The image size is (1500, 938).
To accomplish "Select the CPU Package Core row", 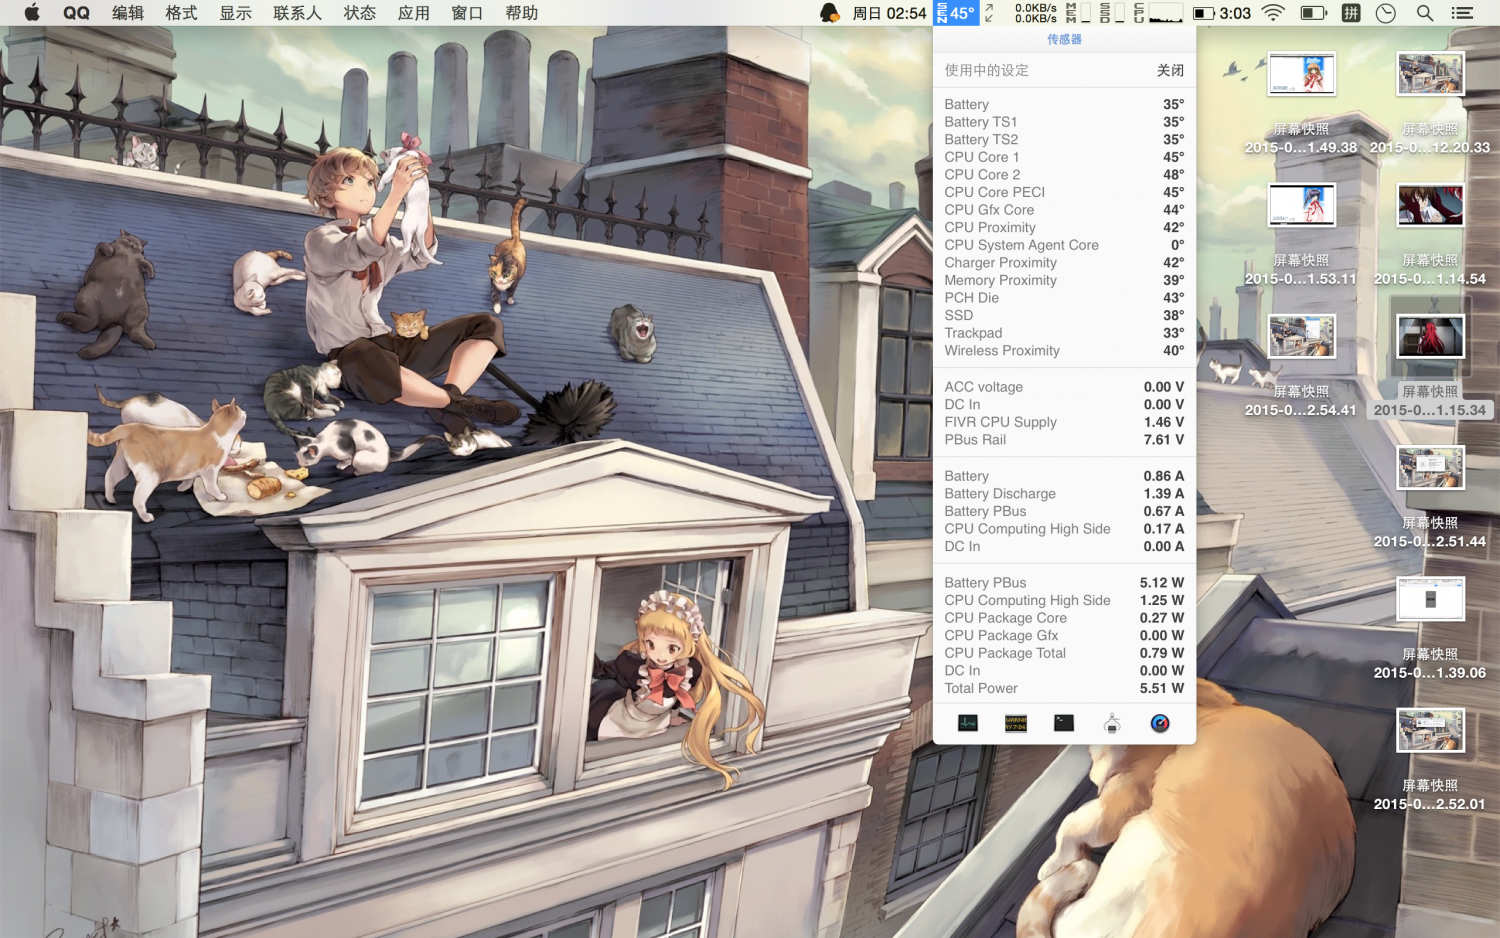I will click(x=1064, y=618).
